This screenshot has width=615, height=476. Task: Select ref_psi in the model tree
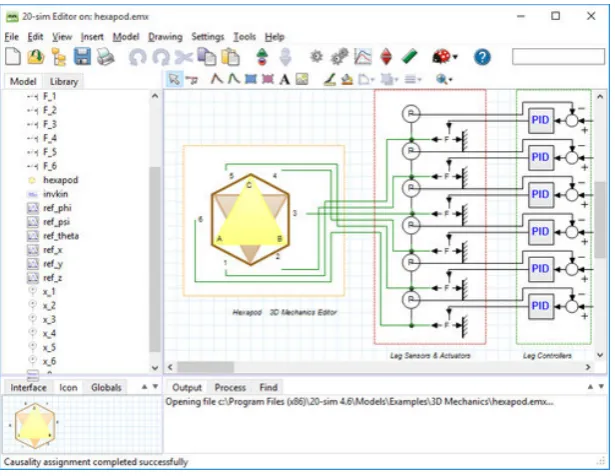tap(56, 222)
